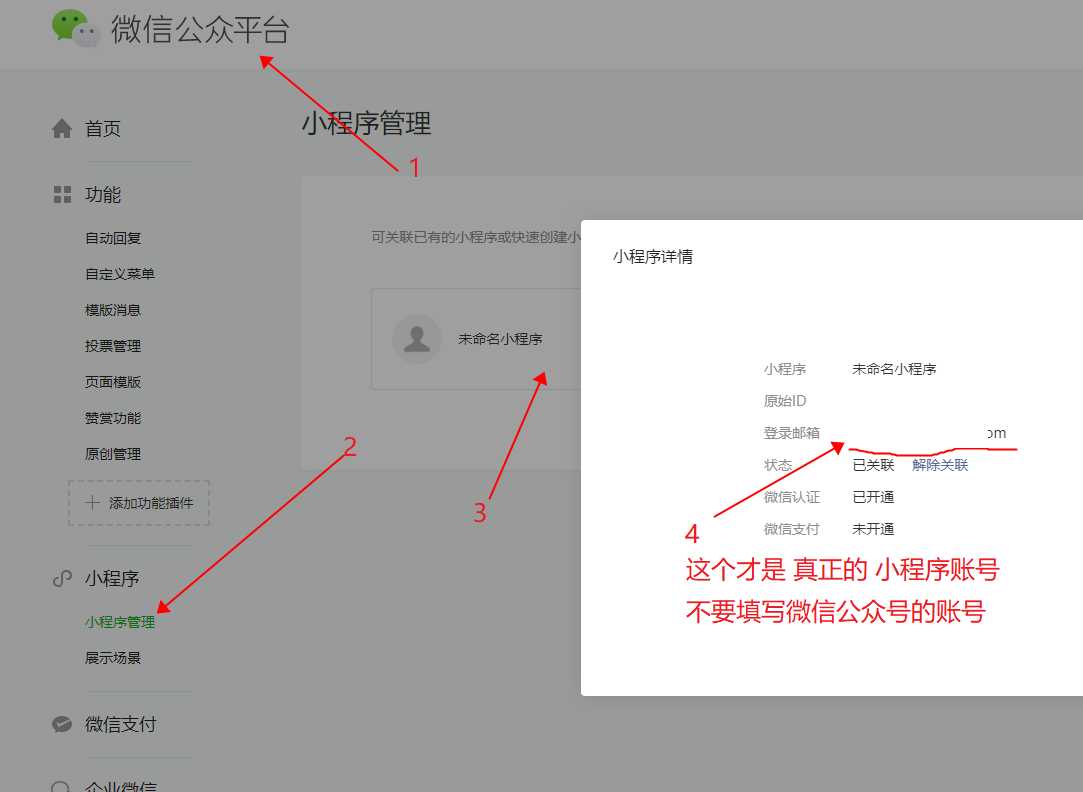Image resolution: width=1083 pixels, height=792 pixels.
Task: Open the 未命名小程序 card
Action: coord(477,339)
